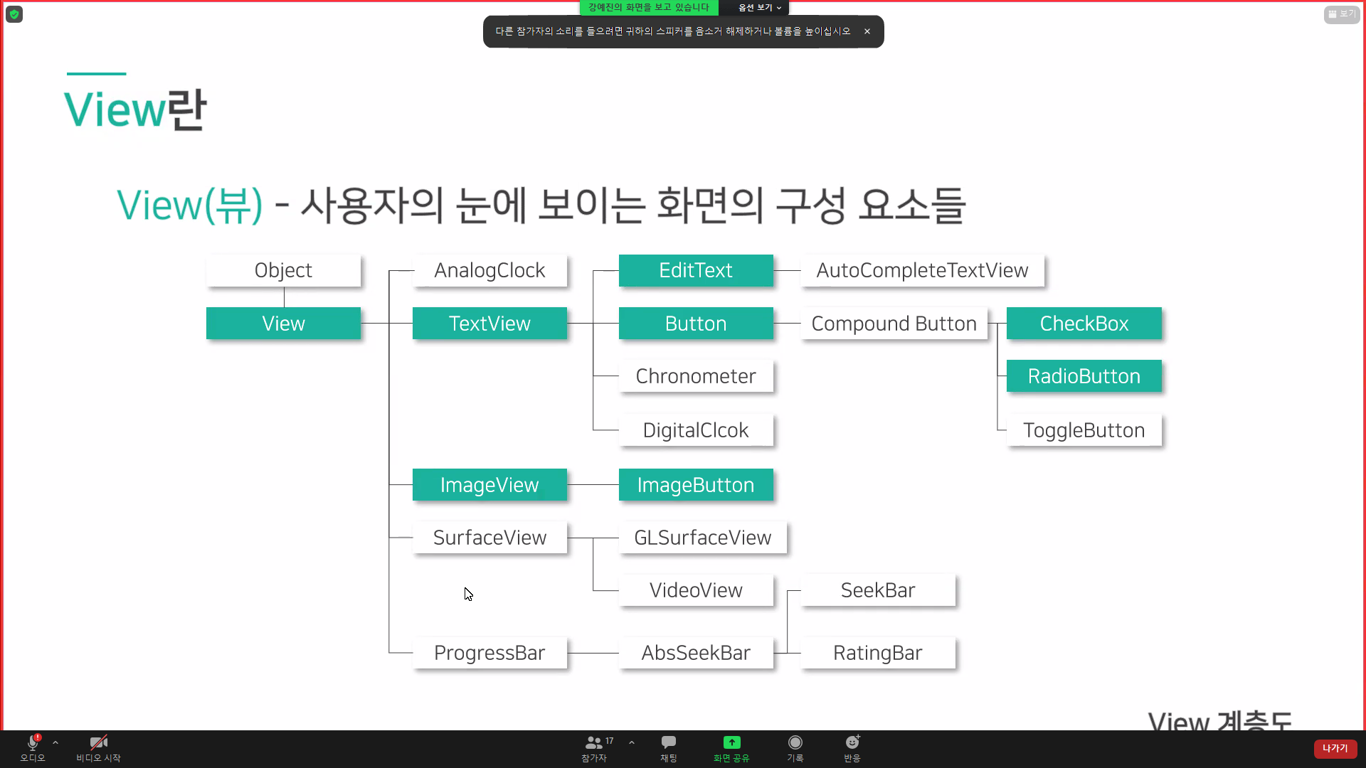Select the SeekBar box
The image size is (1366, 768).
[878, 590]
